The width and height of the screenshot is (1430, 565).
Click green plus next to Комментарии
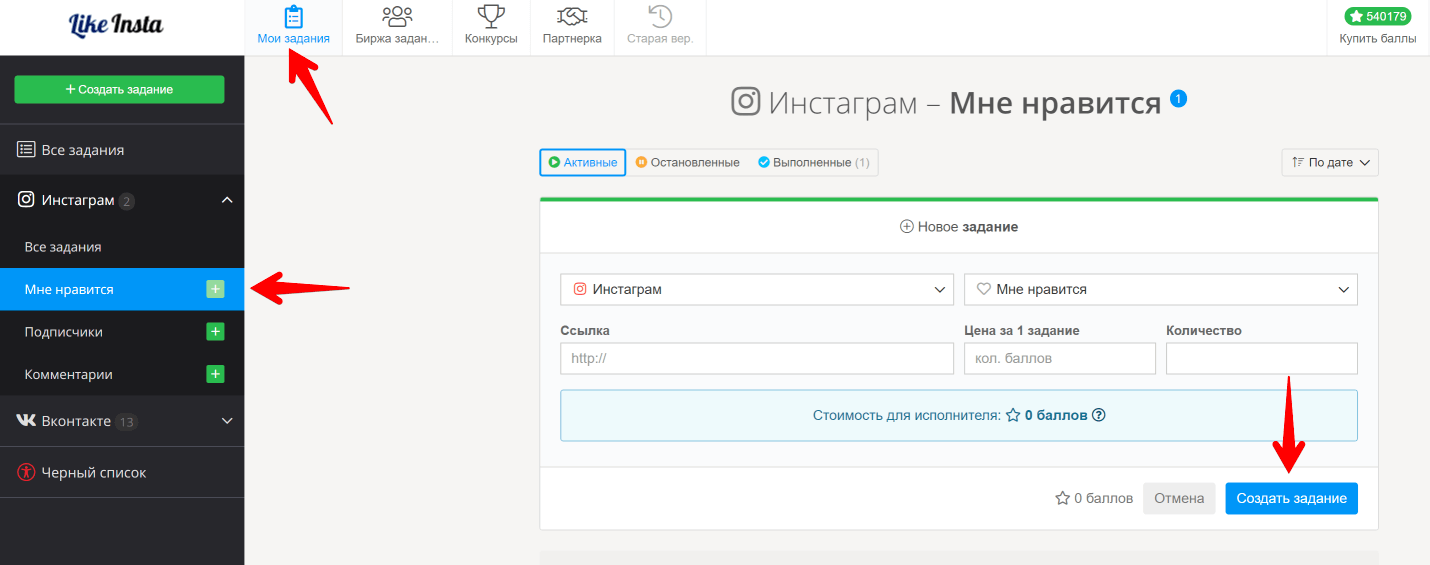click(x=215, y=374)
